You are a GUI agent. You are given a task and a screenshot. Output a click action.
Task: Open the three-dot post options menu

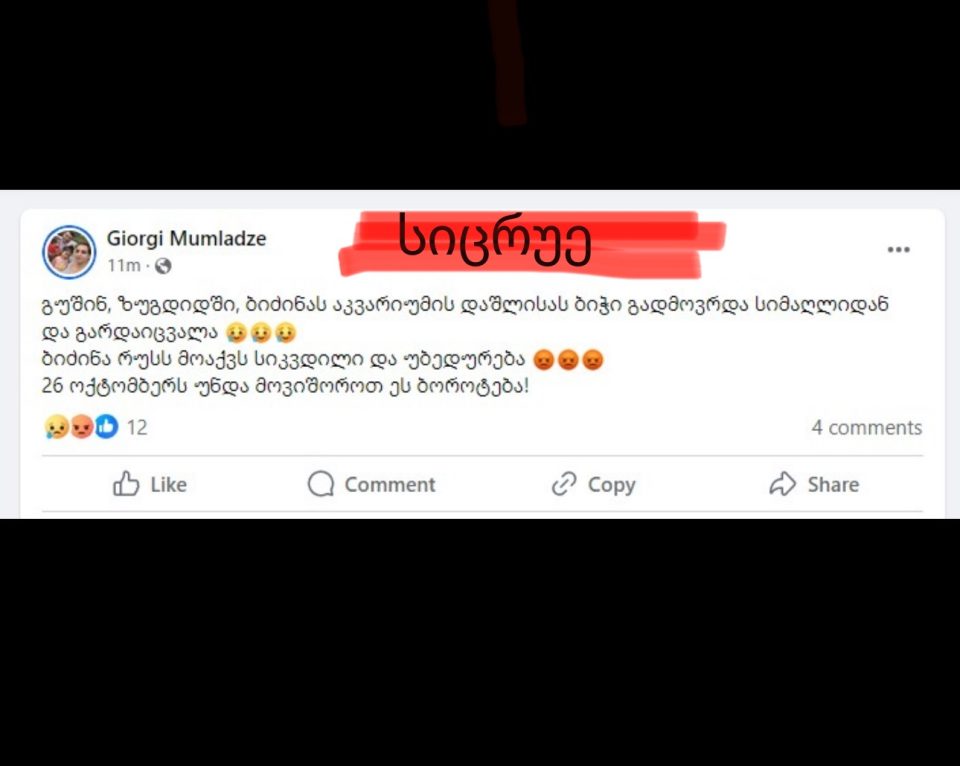coord(898,249)
